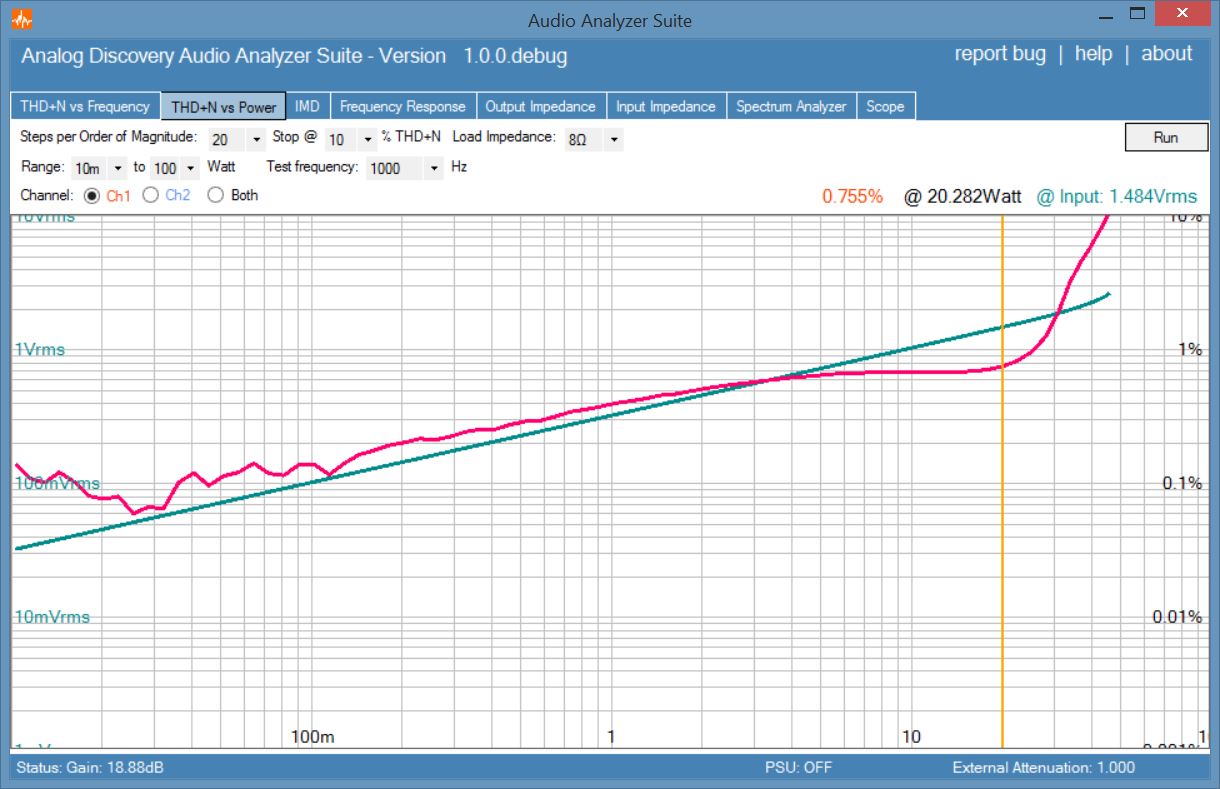
Task: Click the 20.282Watt power readout
Action: tap(963, 196)
